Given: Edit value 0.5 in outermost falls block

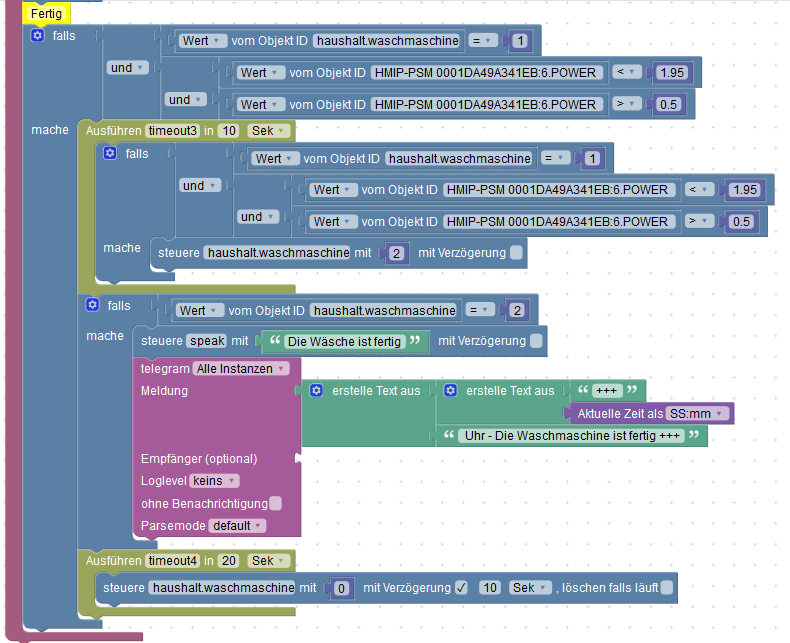Looking at the screenshot, I should 668,104.
